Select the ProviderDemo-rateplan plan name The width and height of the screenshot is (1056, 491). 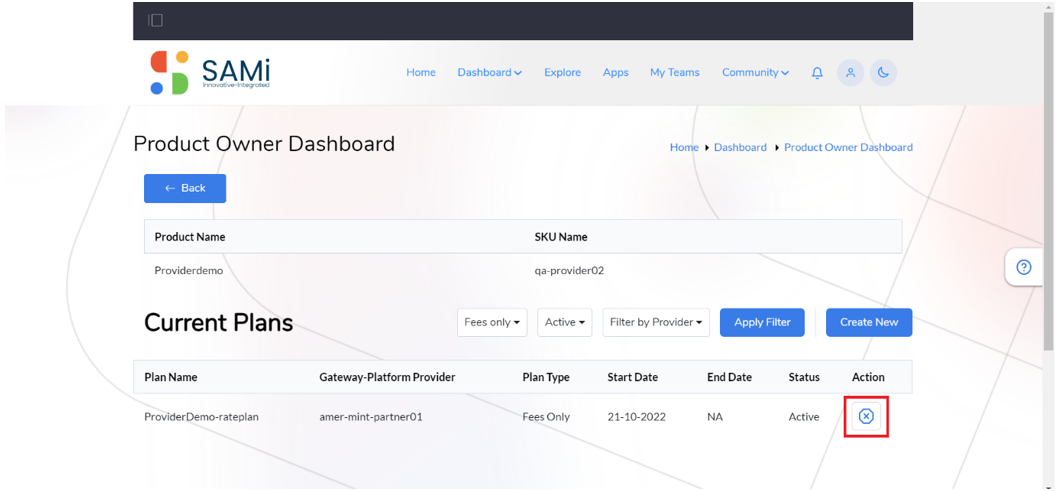pos(201,417)
